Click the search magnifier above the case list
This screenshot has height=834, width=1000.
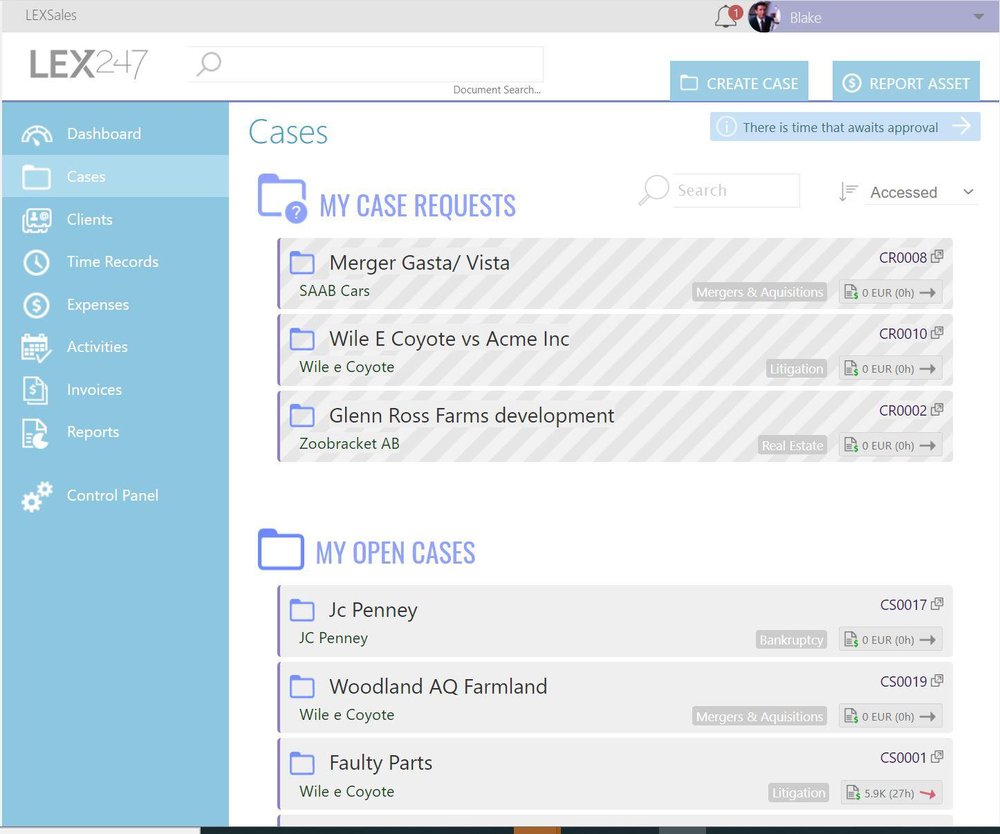655,190
